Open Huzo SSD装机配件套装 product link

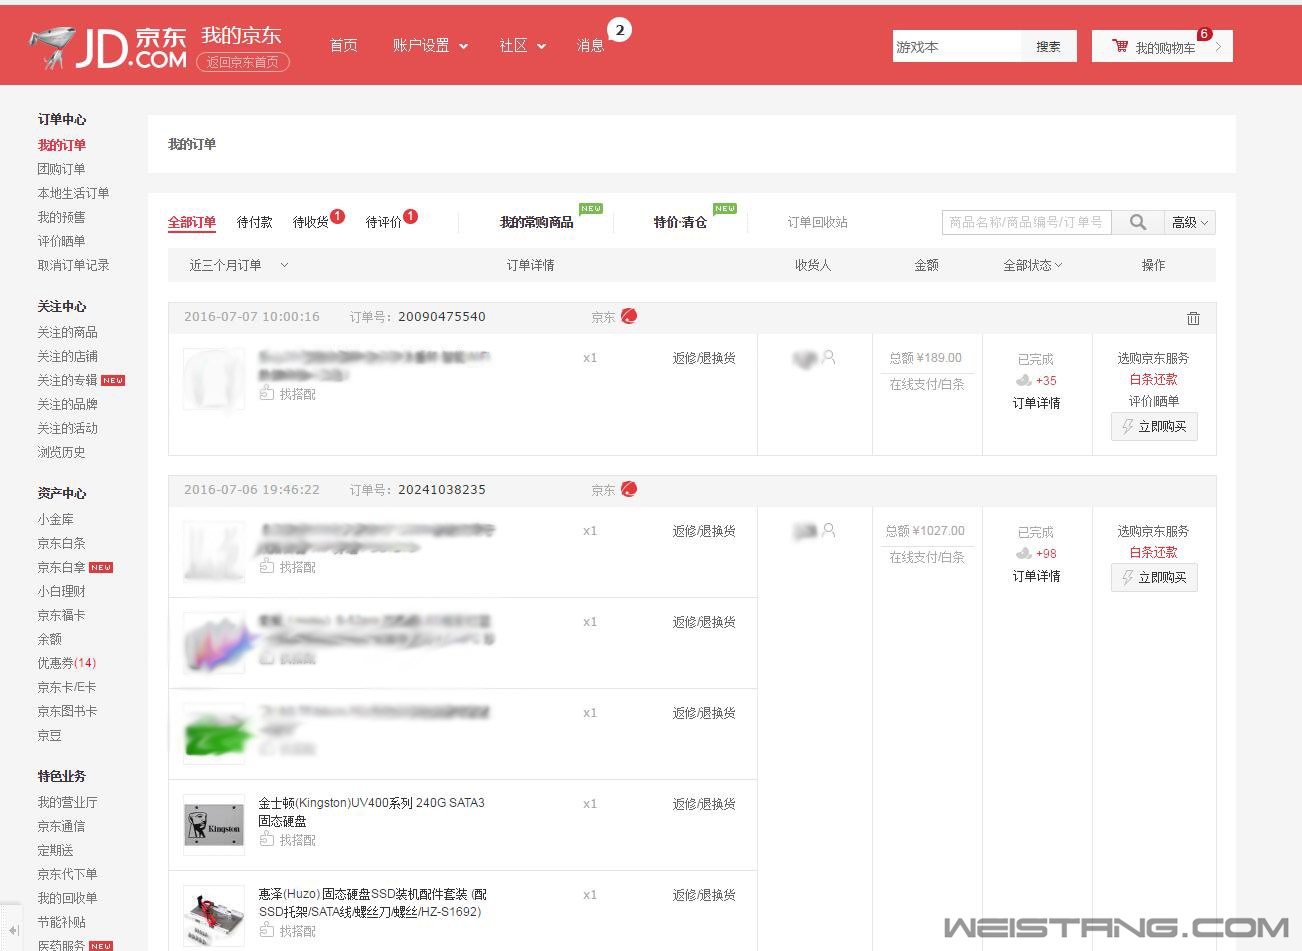(x=373, y=903)
